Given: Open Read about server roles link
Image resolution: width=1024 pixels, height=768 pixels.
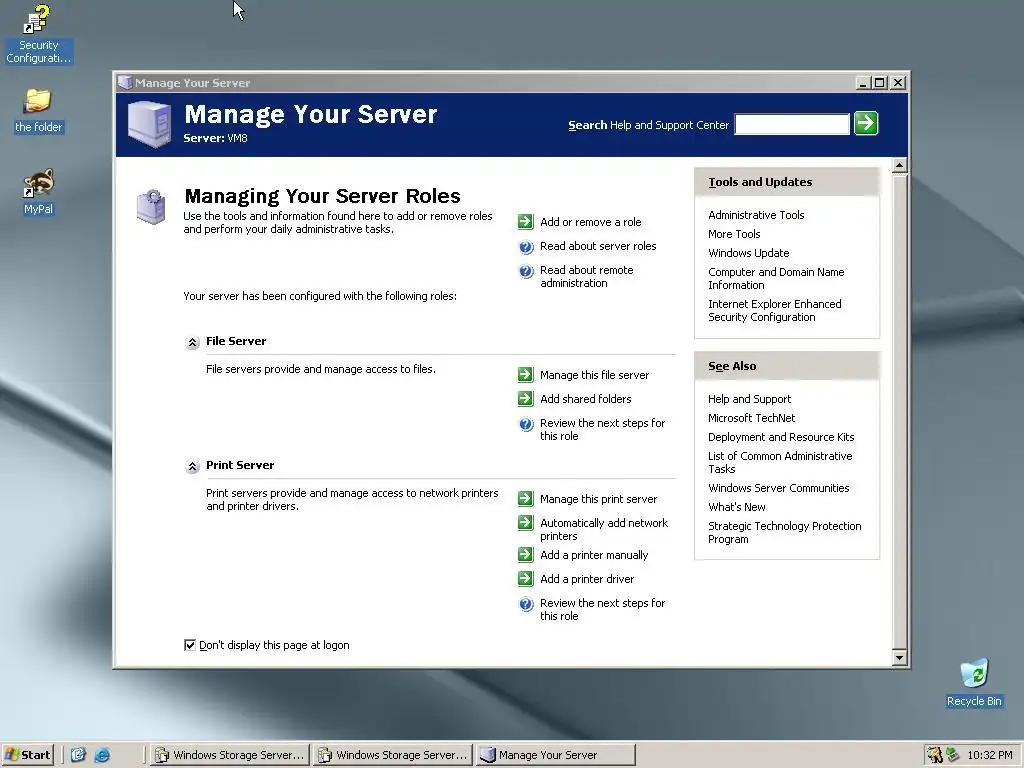Looking at the screenshot, I should tap(598, 246).
